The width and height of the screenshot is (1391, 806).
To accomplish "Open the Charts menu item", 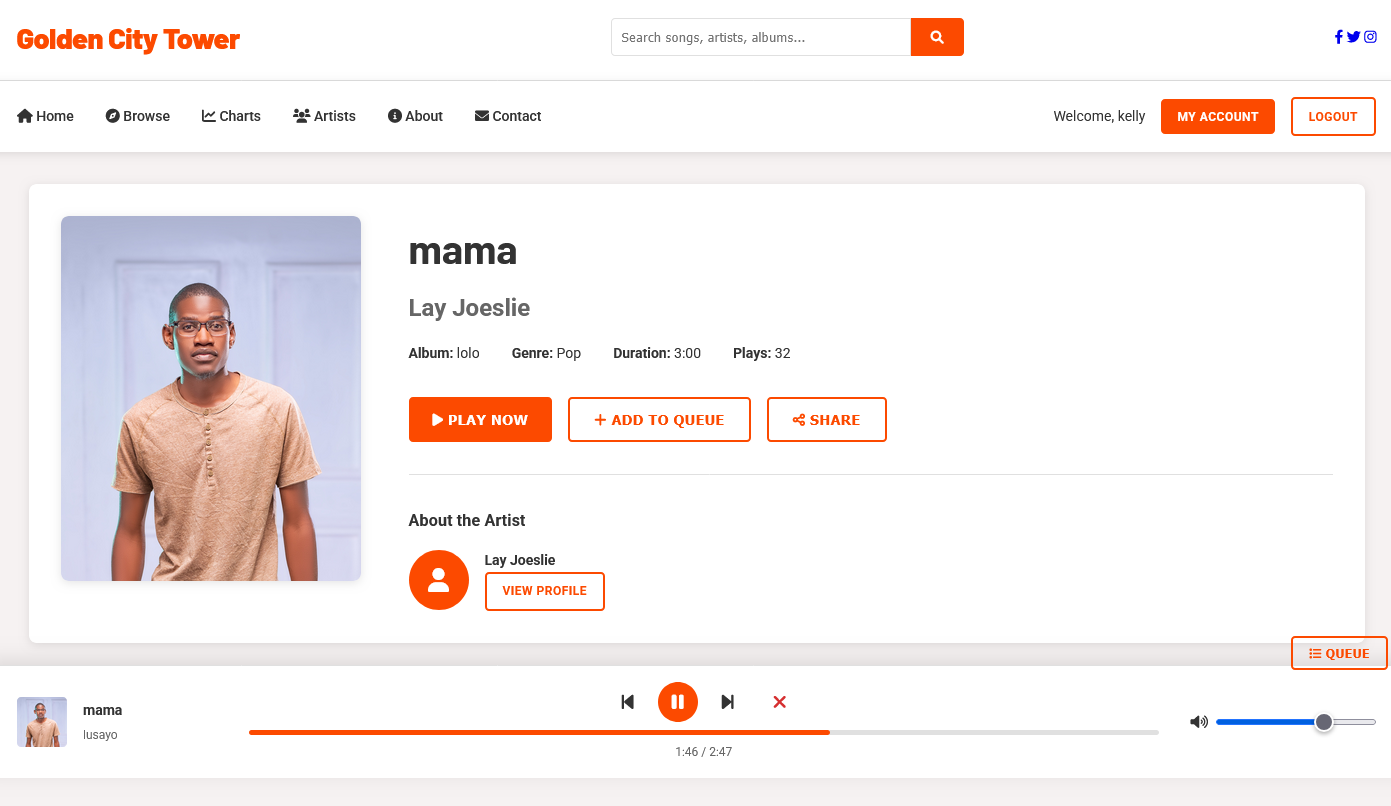I will [231, 116].
